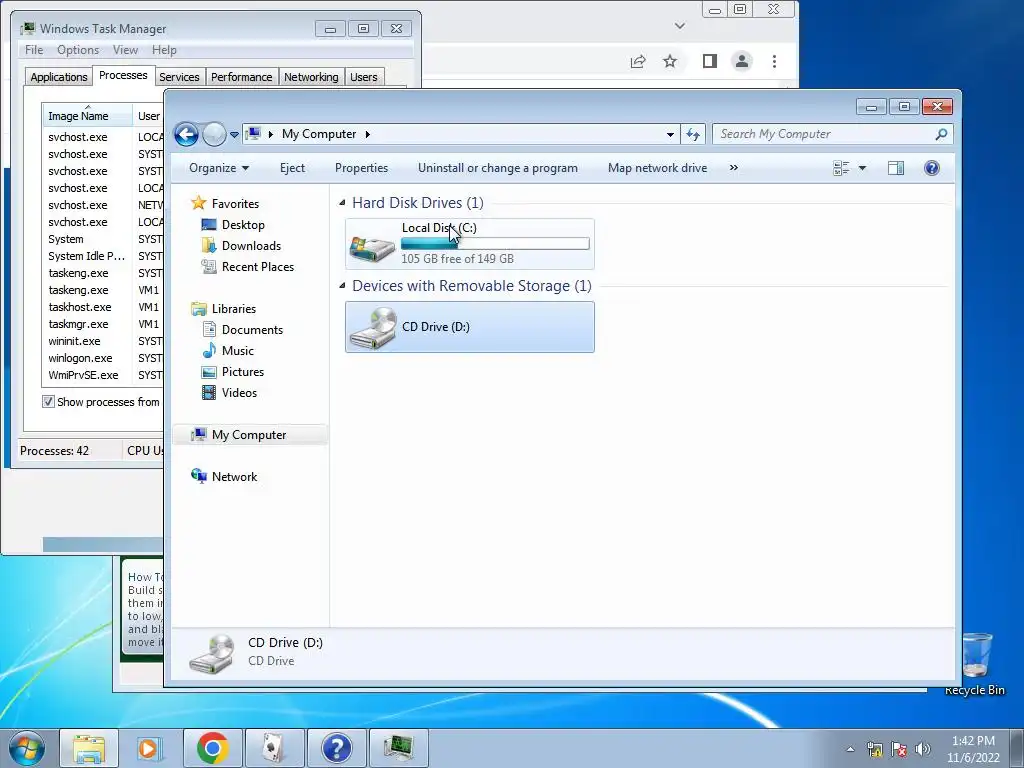1024x768 pixels.
Task: Open the view options dropdown arrow
Action: click(x=862, y=168)
